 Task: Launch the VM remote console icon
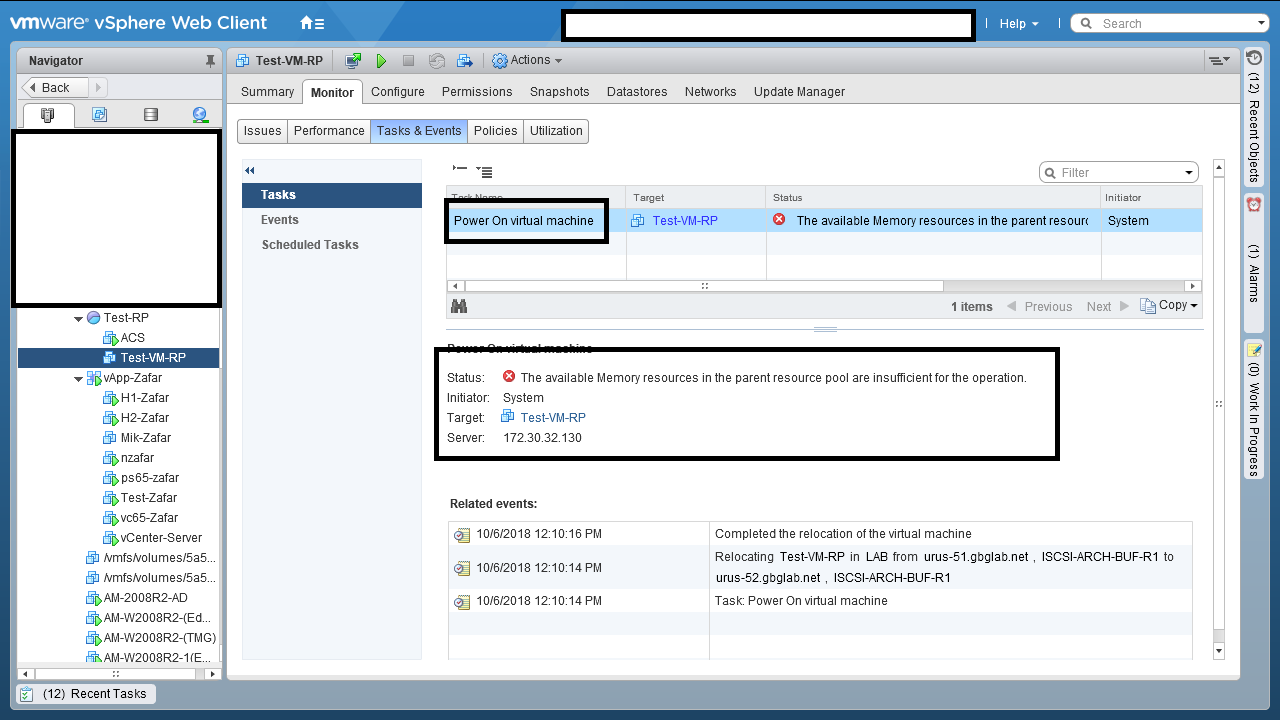pyautogui.click(x=353, y=61)
